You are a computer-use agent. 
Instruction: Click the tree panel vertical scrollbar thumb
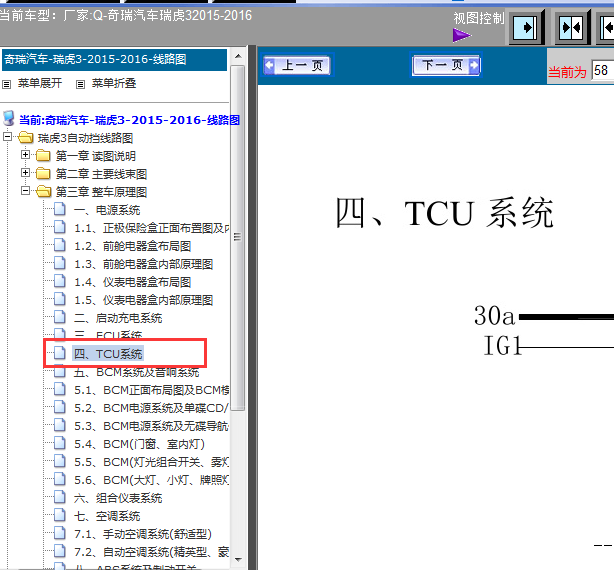[238, 238]
